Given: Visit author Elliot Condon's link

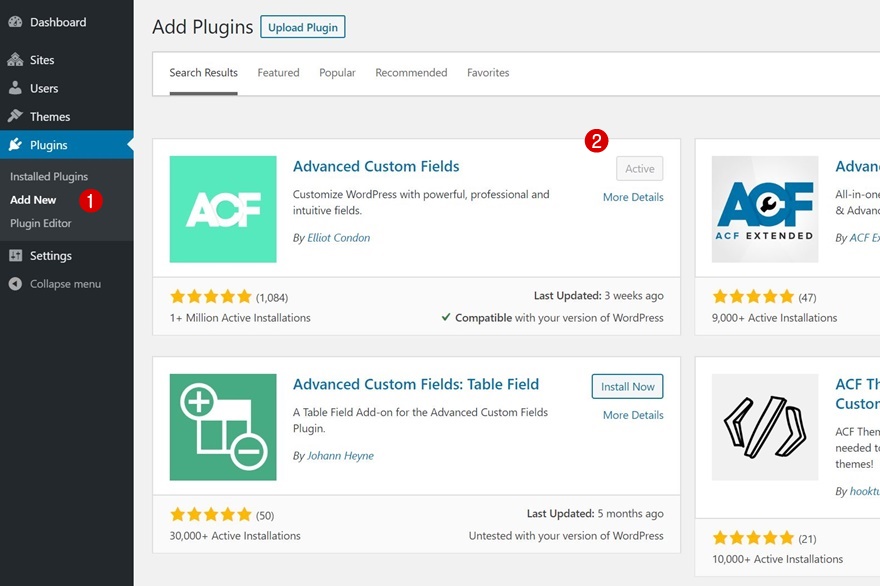Looking at the screenshot, I should click(x=339, y=238).
